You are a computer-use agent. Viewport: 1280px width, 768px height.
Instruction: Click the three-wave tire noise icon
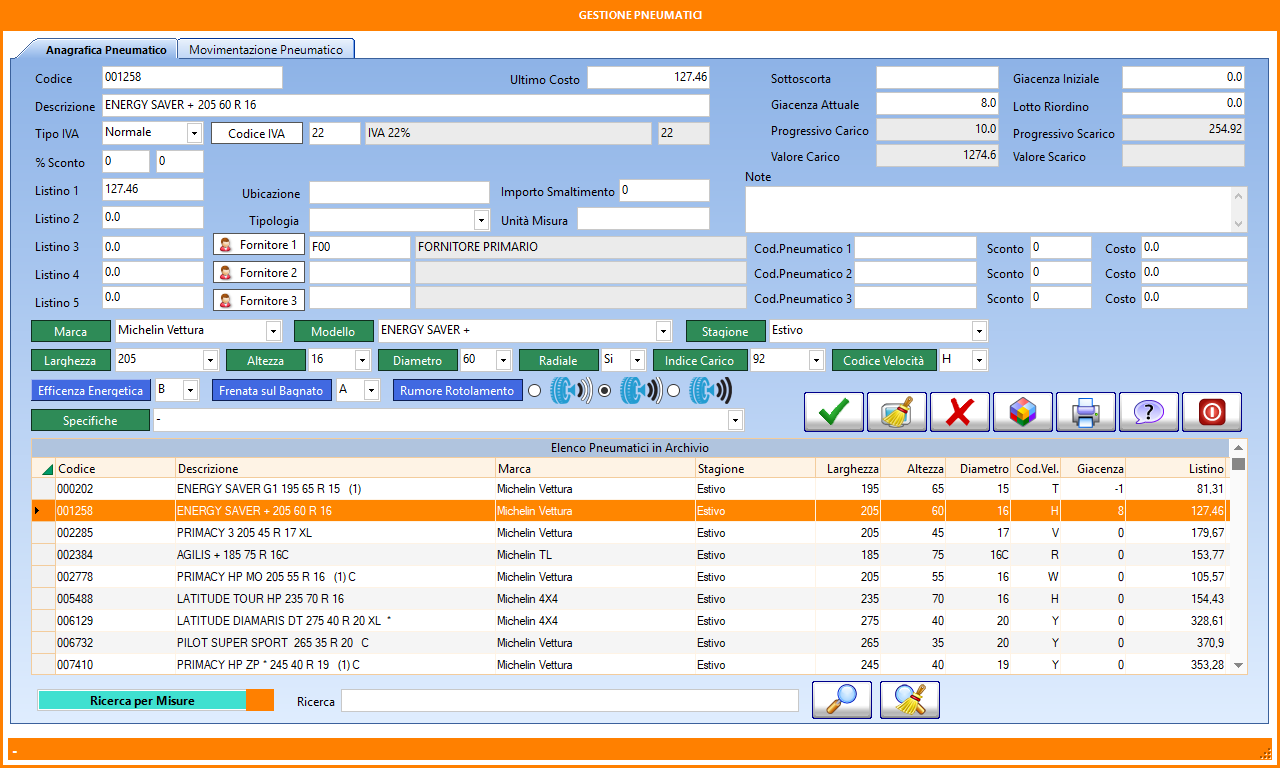coord(710,391)
